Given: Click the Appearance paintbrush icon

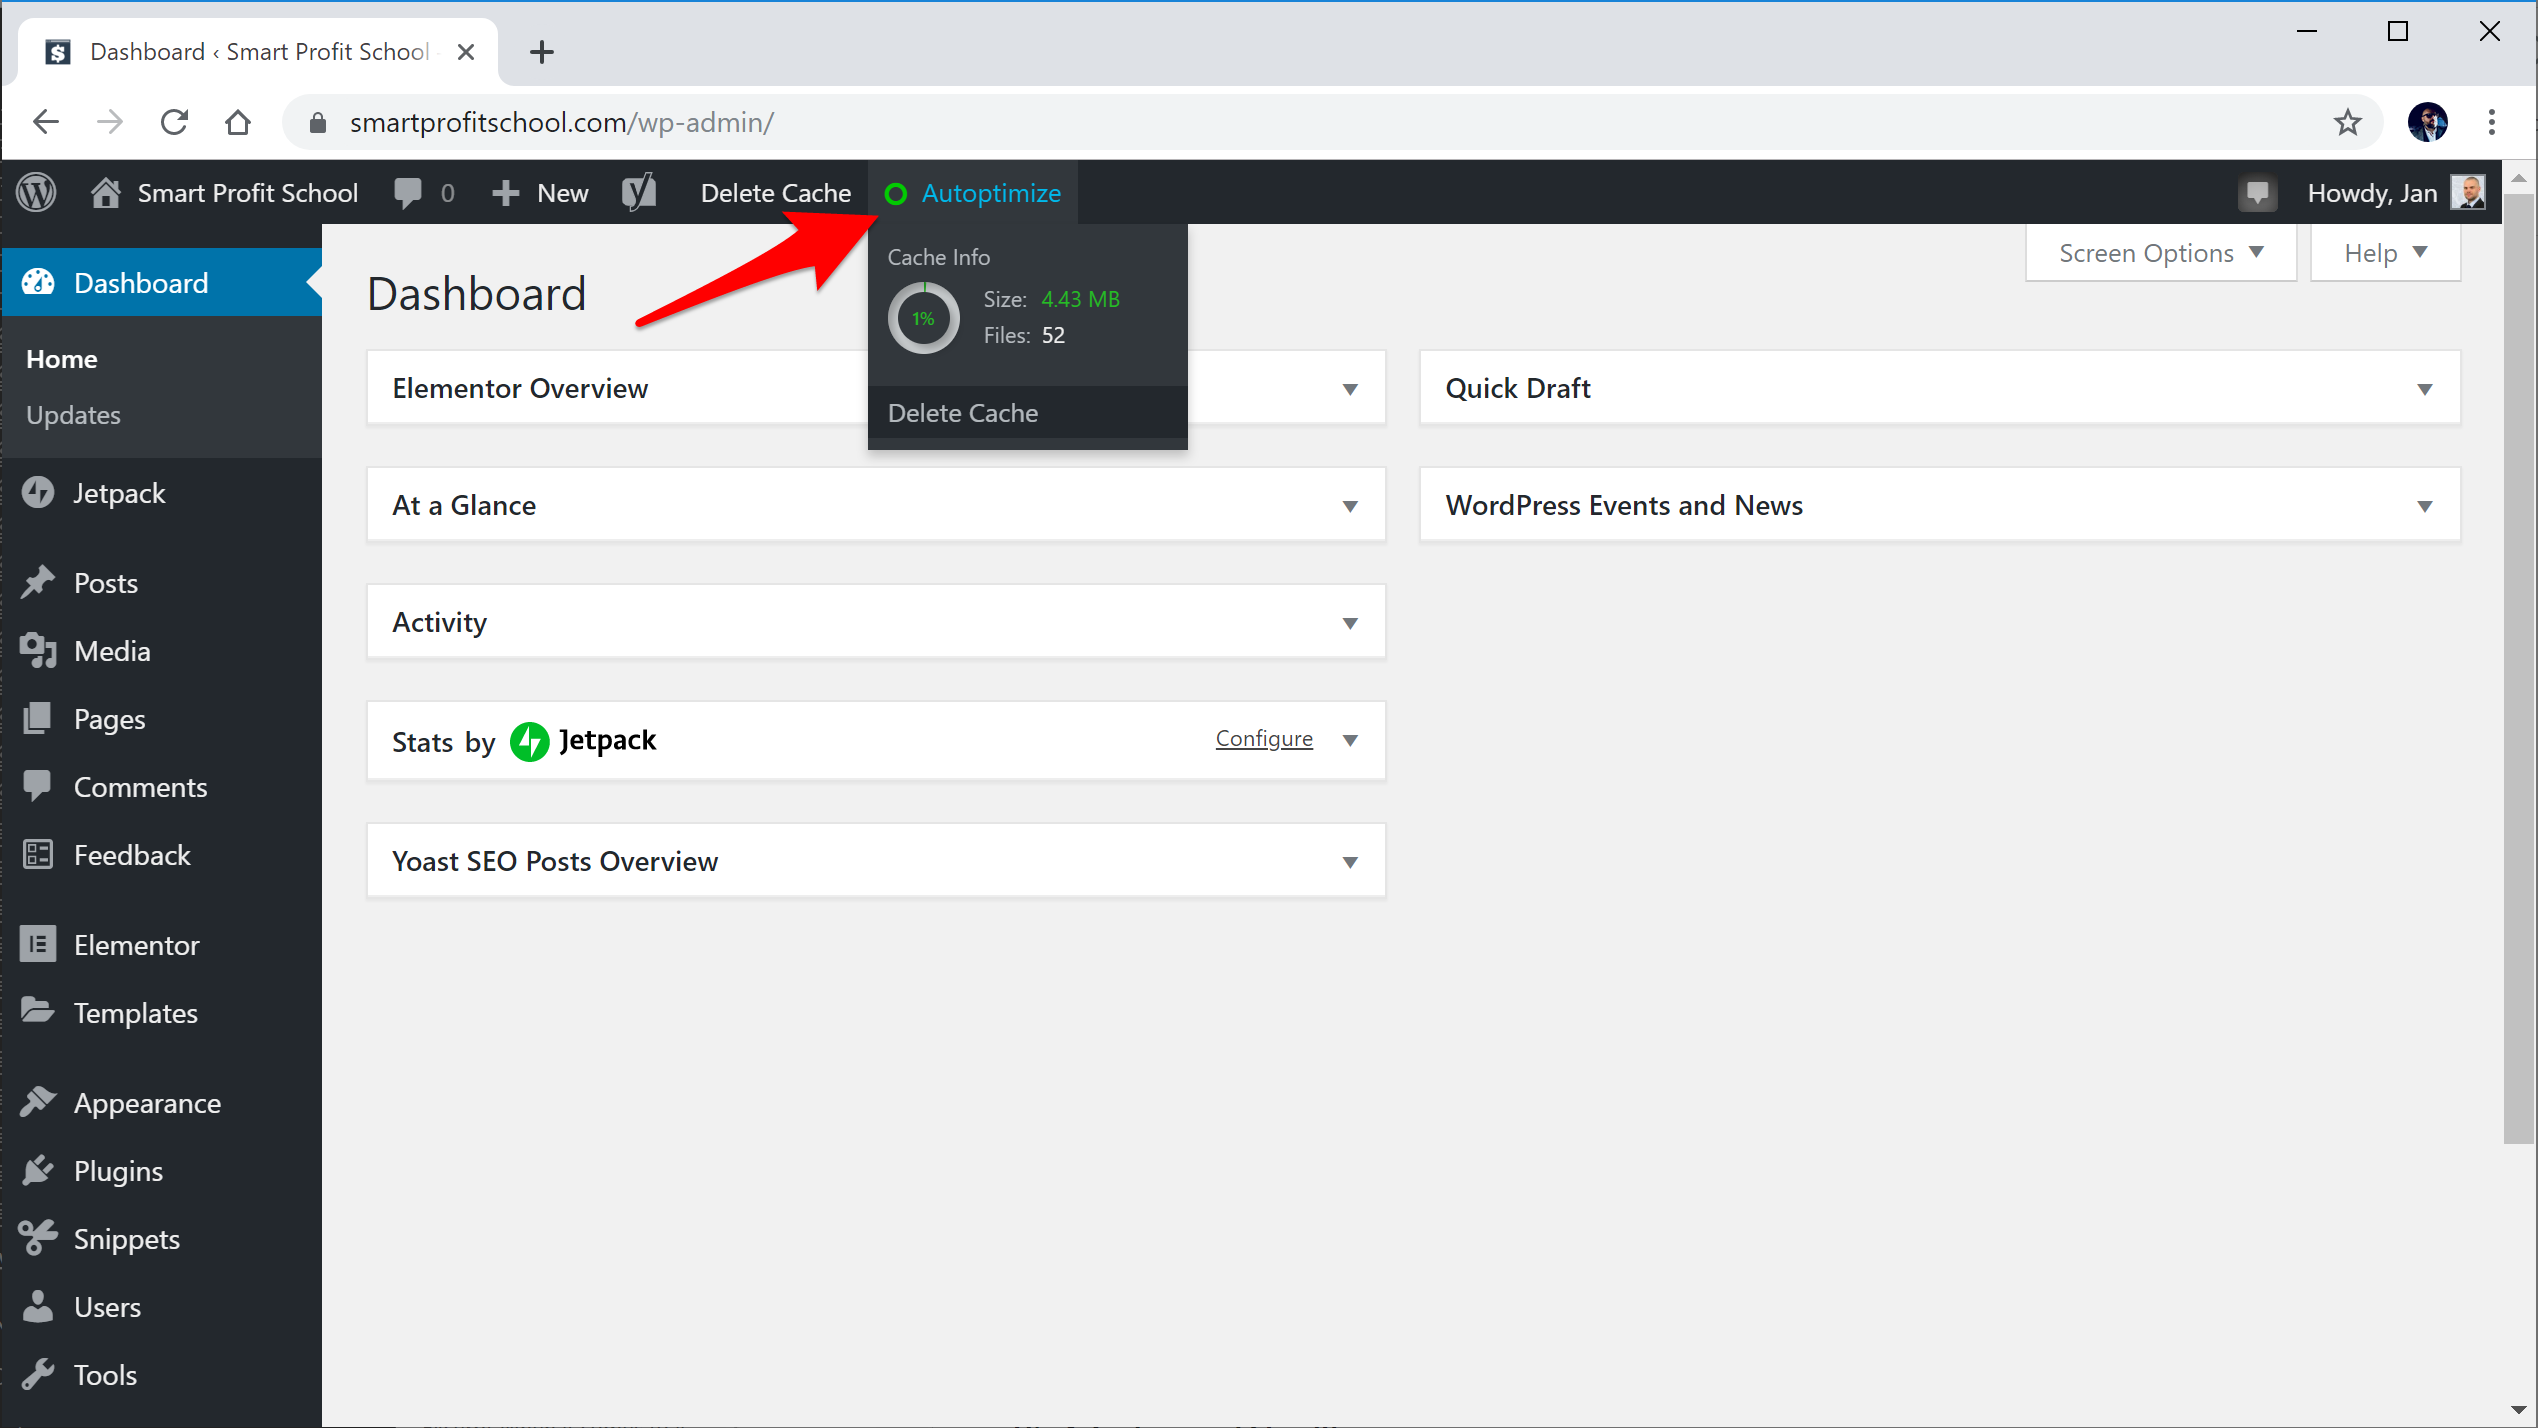Looking at the screenshot, I should tap(38, 1102).
